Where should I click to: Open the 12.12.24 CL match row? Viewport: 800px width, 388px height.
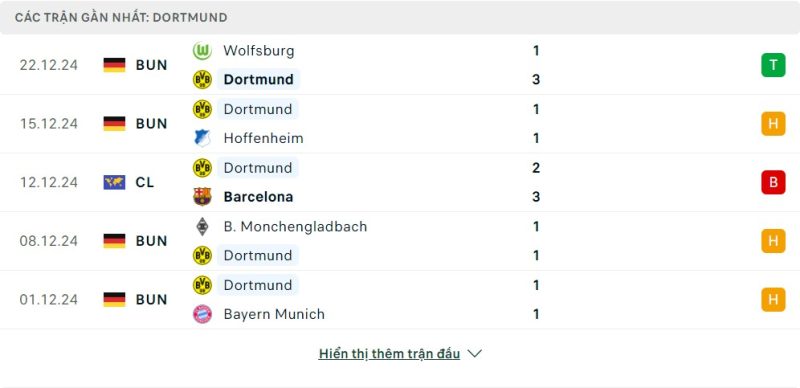pos(400,182)
